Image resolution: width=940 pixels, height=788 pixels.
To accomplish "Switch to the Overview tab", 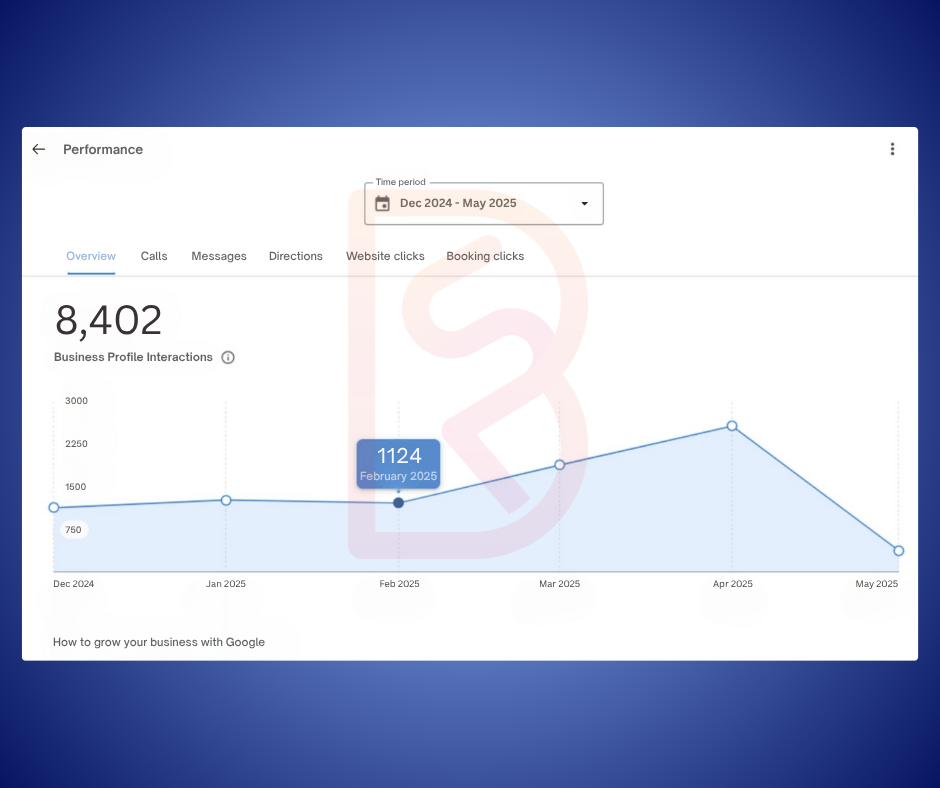I will click(91, 256).
